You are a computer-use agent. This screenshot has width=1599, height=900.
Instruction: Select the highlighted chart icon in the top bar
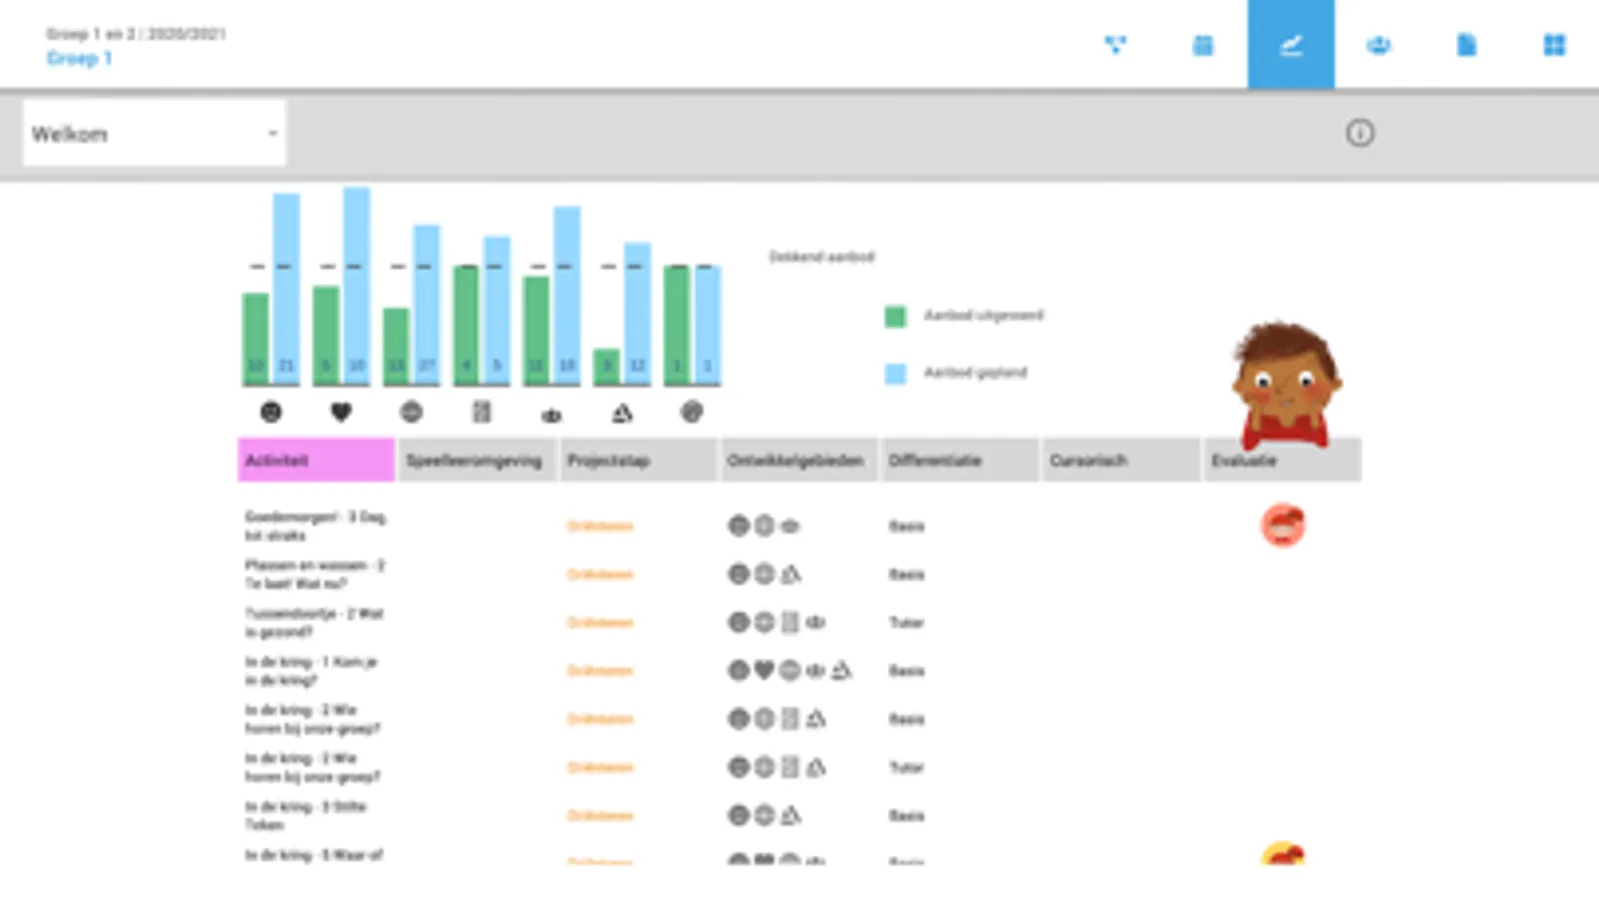(x=1291, y=45)
